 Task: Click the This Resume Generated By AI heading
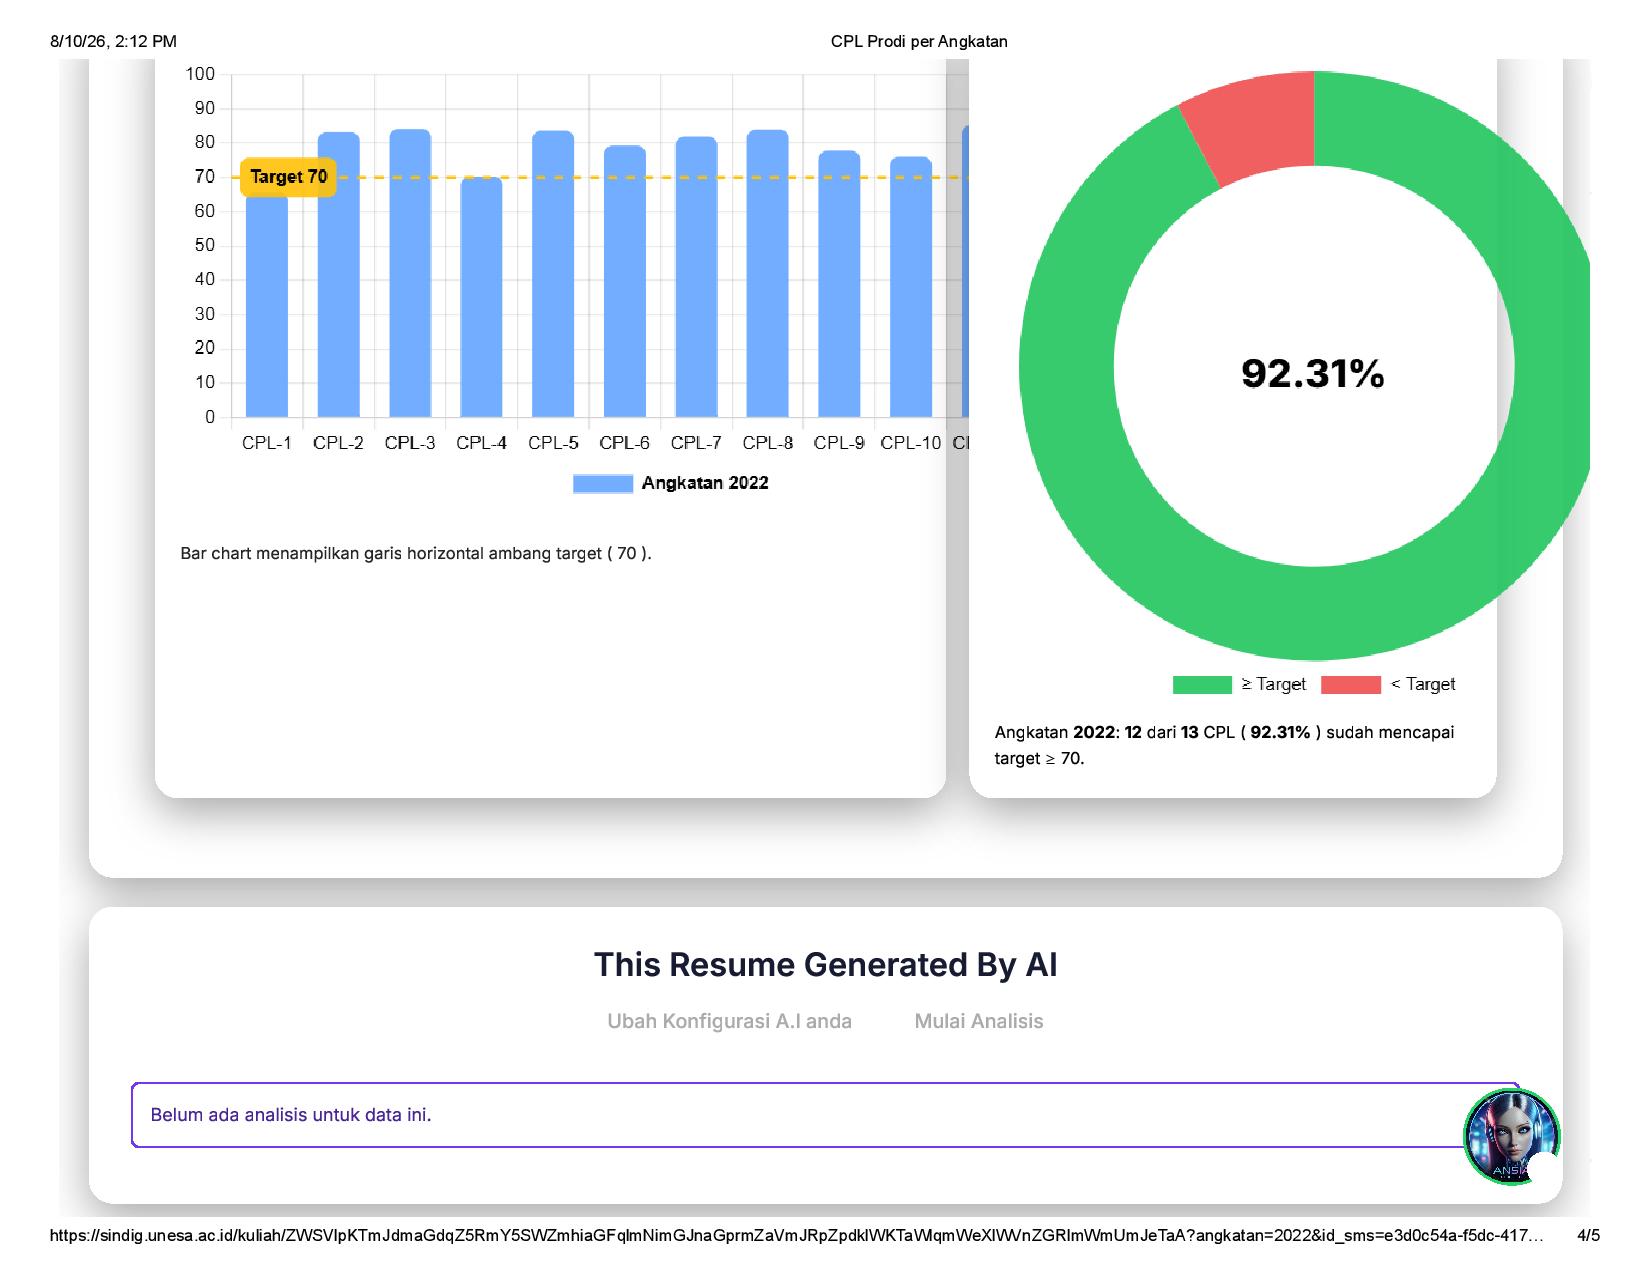click(x=826, y=965)
